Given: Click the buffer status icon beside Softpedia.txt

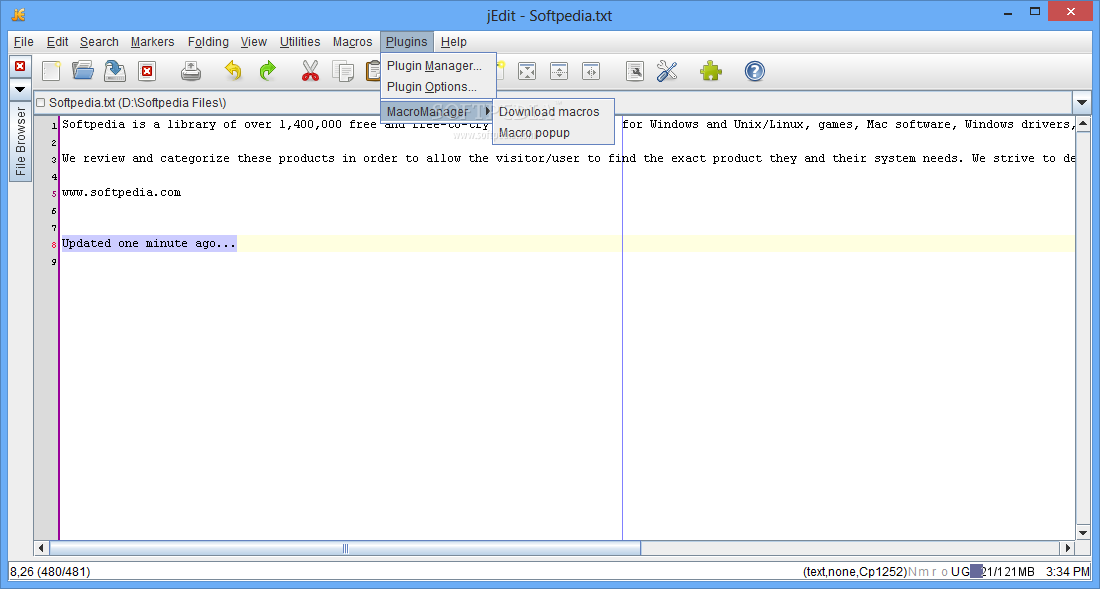Looking at the screenshot, I should [40, 102].
